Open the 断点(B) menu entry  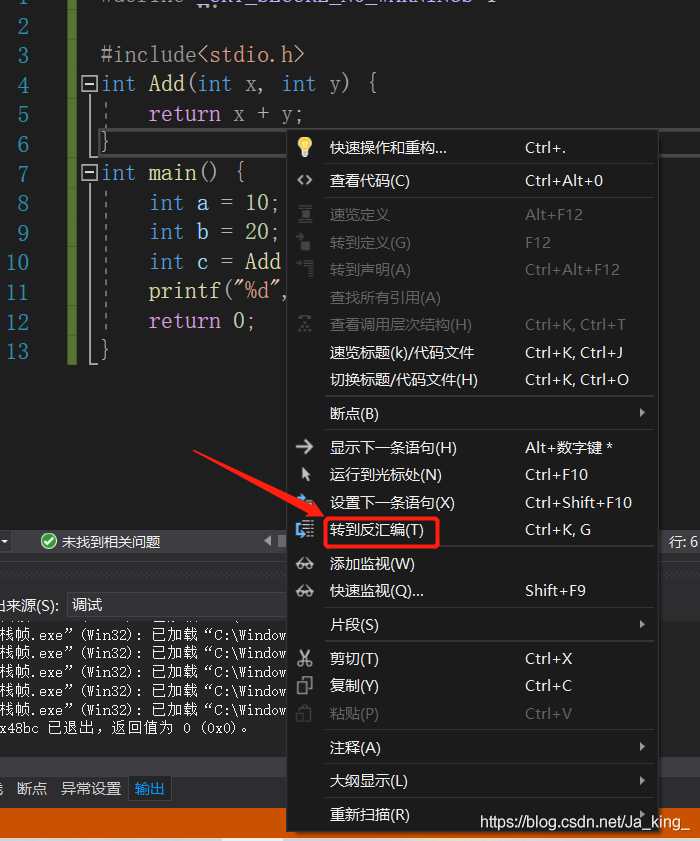tap(472, 414)
